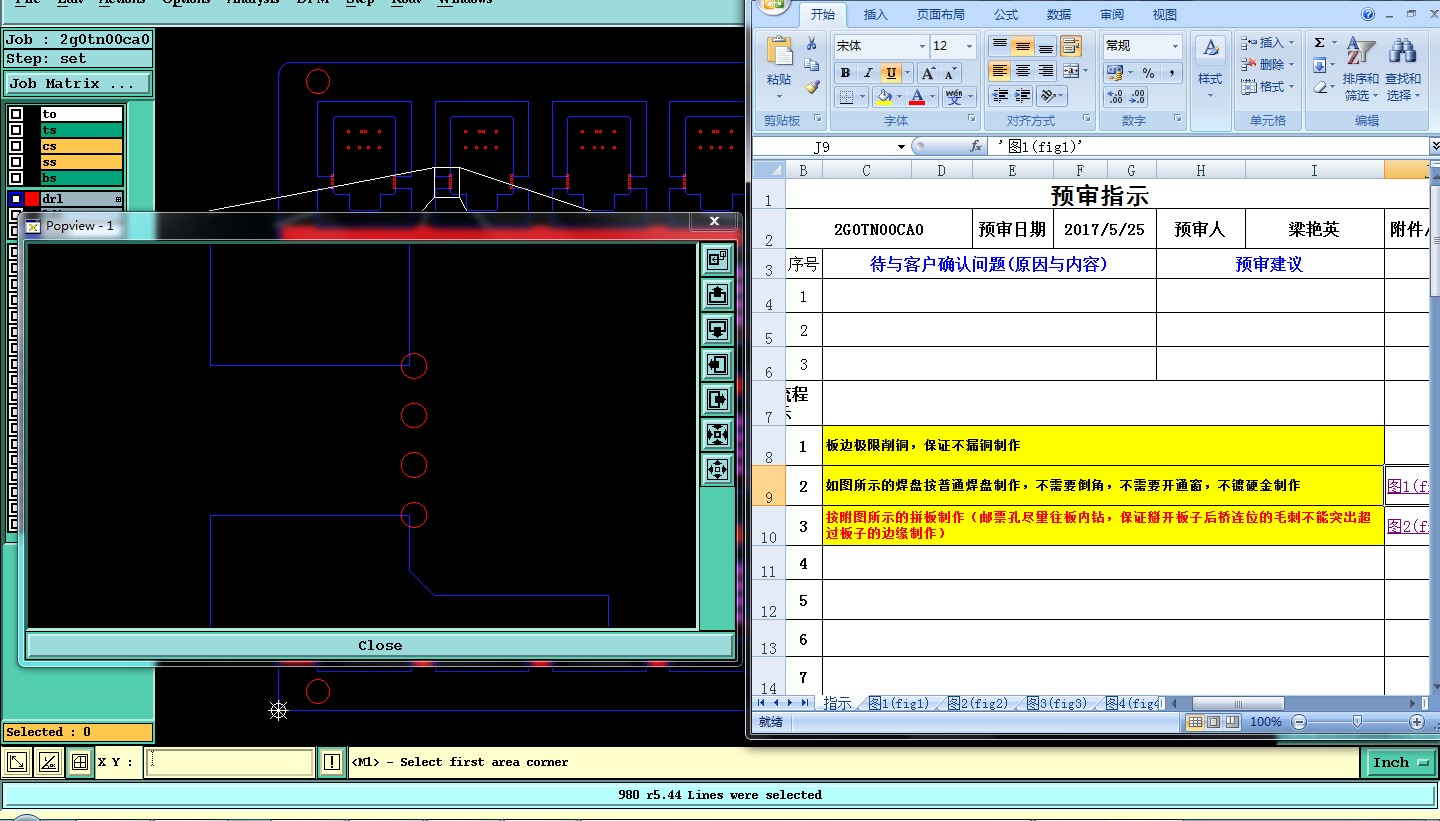This screenshot has width=1440, height=821.
Task: Click Popview pan-right arrow icon
Action: pyautogui.click(x=717, y=399)
